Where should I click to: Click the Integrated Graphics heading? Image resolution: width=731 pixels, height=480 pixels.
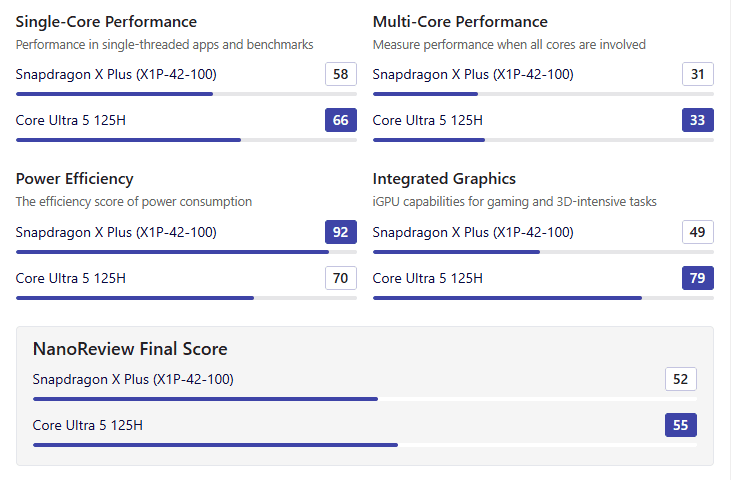point(444,179)
